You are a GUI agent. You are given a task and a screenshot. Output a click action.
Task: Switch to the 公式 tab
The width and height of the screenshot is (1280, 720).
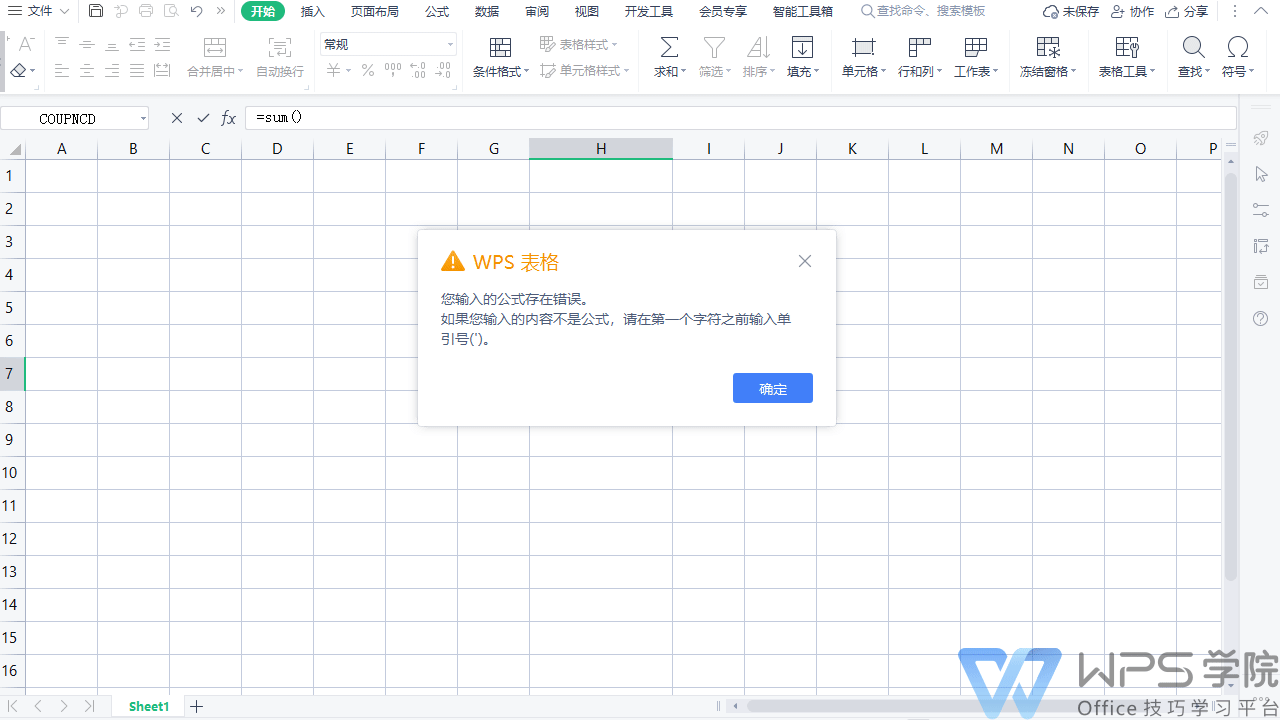point(437,12)
